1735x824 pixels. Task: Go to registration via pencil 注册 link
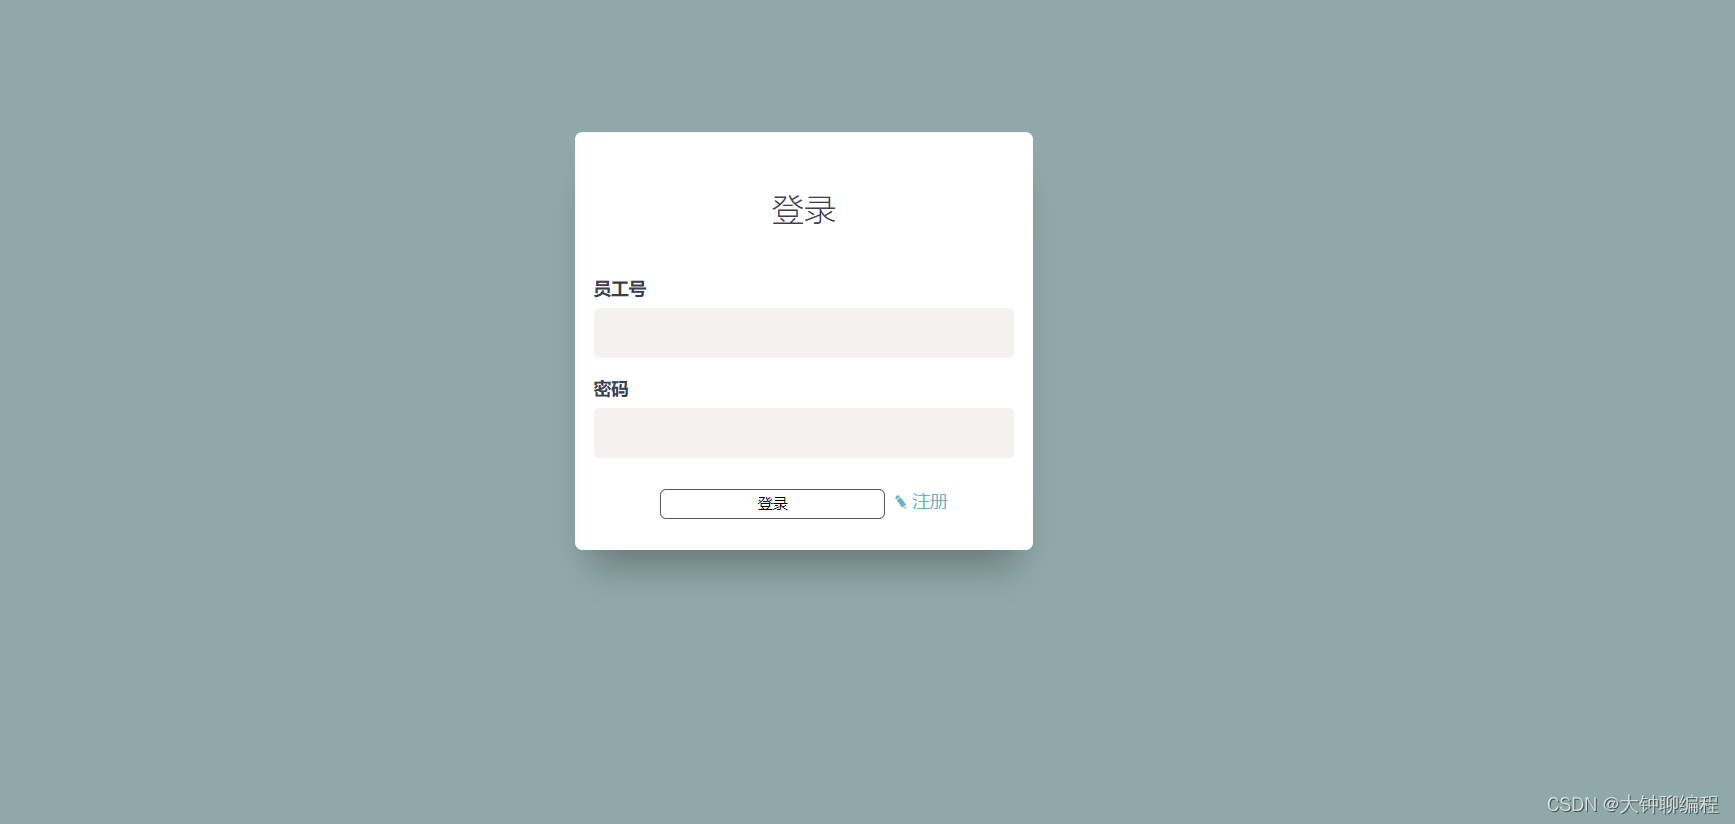[921, 502]
